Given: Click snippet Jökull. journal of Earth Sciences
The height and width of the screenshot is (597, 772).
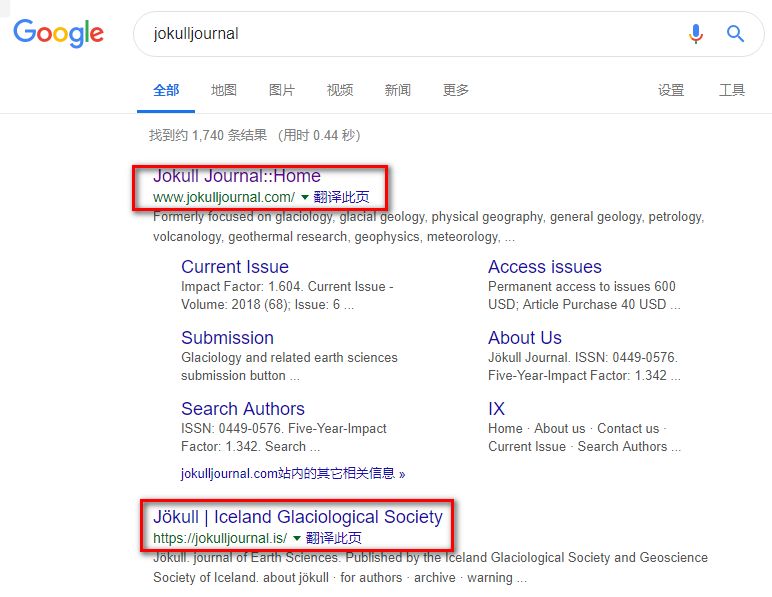Looking at the screenshot, I should click(x=246, y=558).
